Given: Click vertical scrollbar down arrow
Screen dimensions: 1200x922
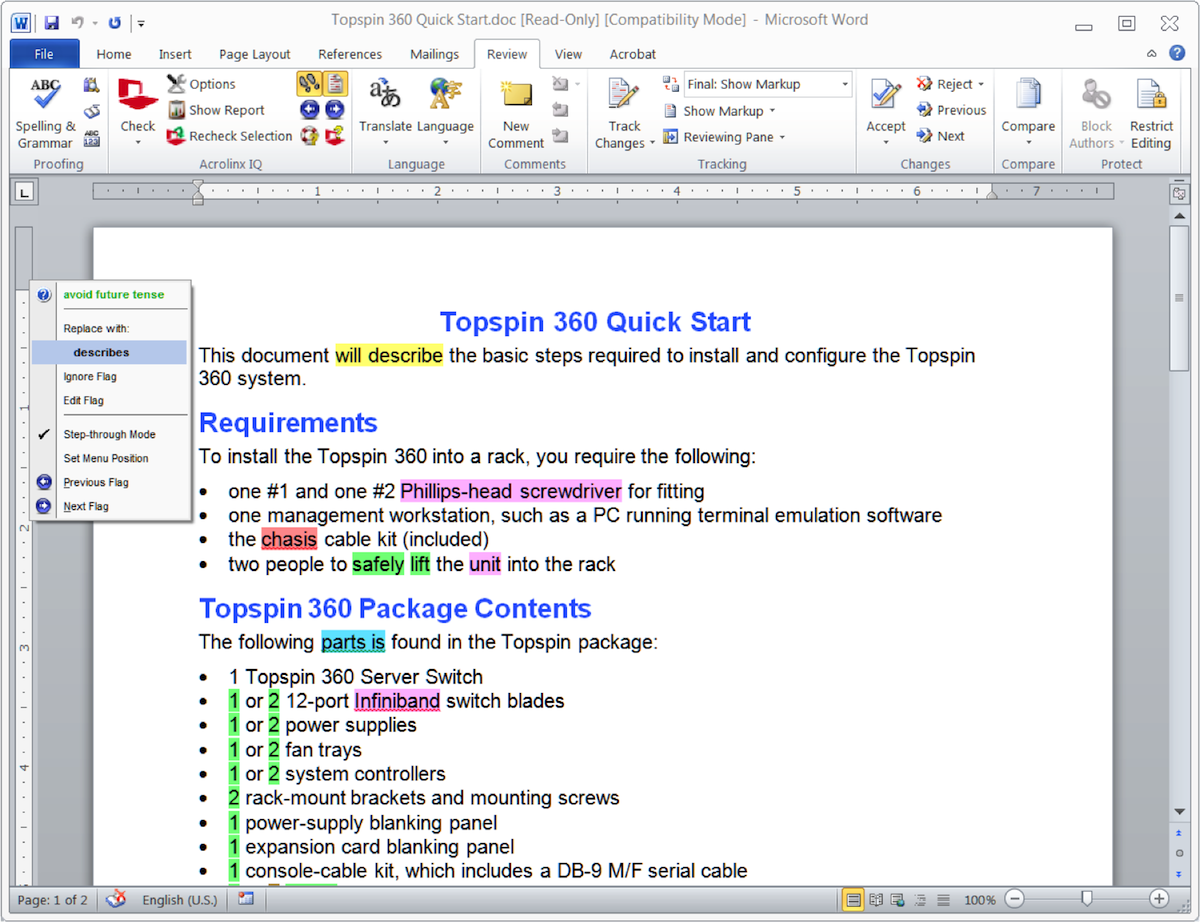Looking at the screenshot, I should [x=1179, y=812].
